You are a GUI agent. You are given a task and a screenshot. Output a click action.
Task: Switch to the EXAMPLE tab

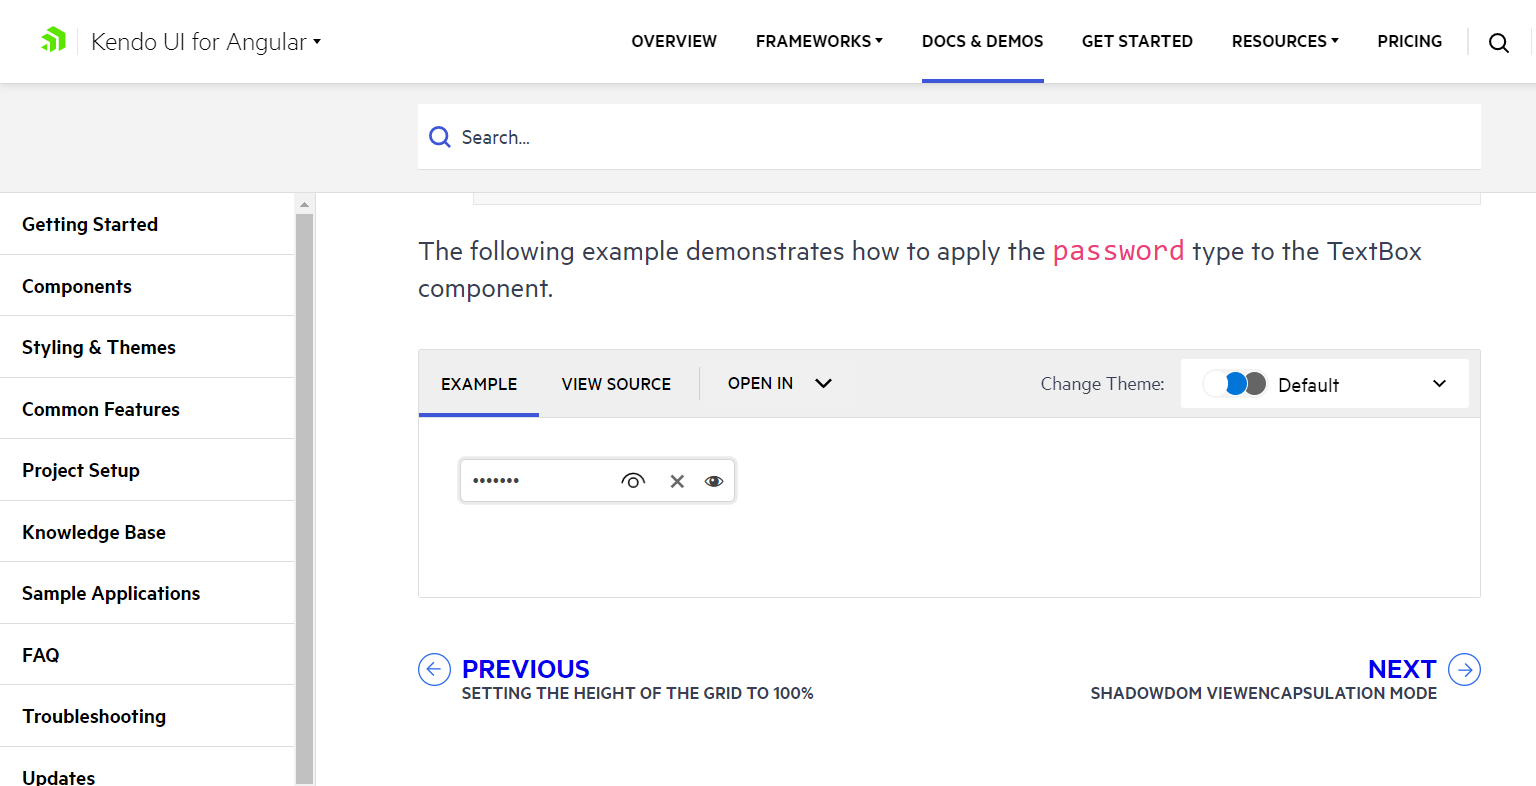[x=479, y=384]
